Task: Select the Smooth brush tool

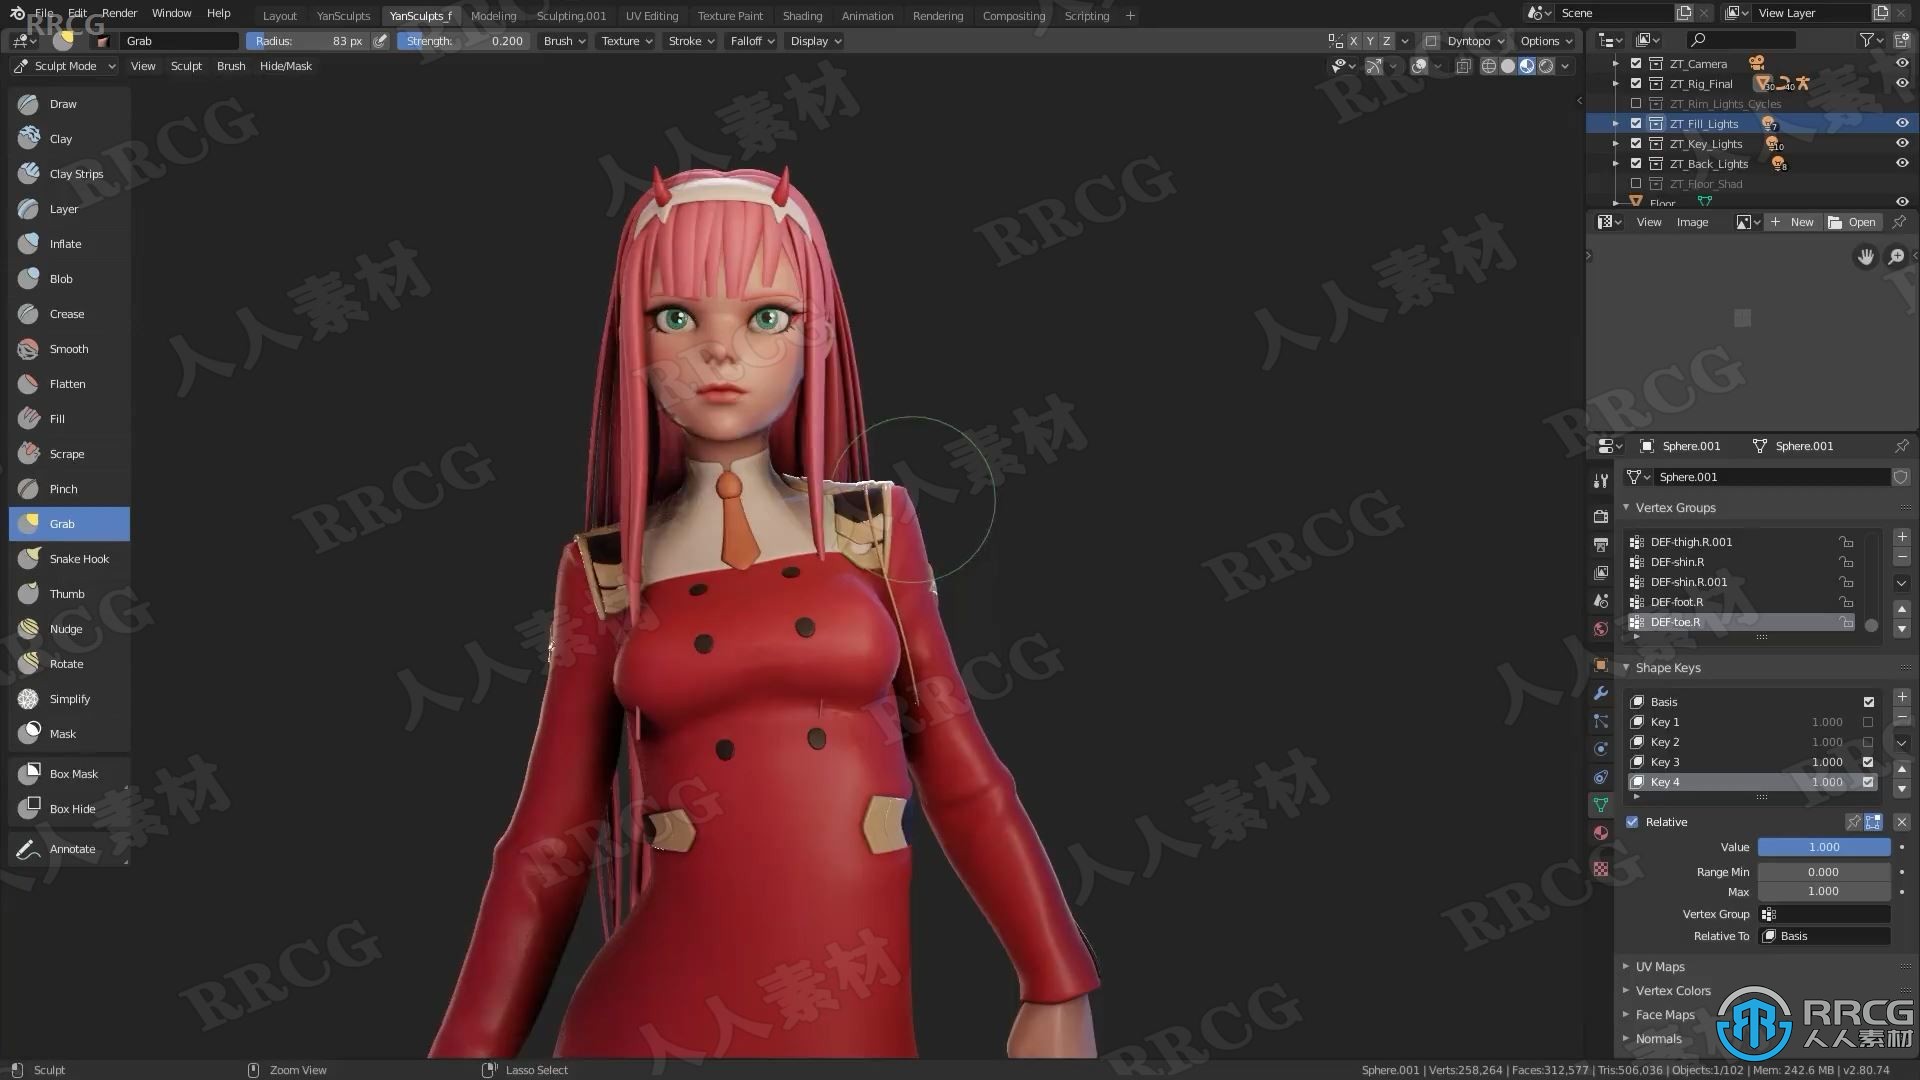Action: 69,349
